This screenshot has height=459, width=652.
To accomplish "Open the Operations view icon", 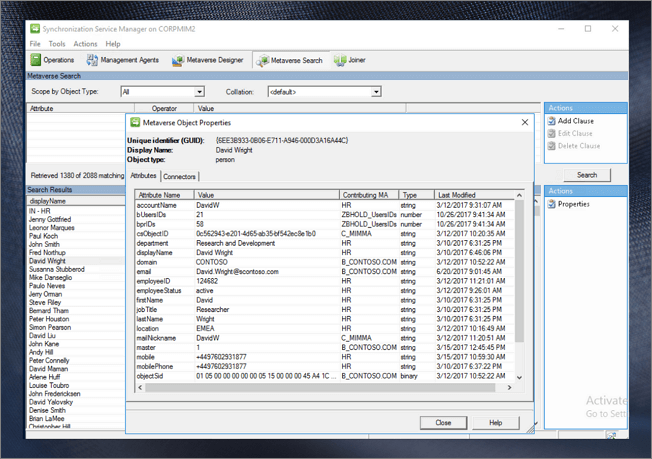I will tap(36, 60).
